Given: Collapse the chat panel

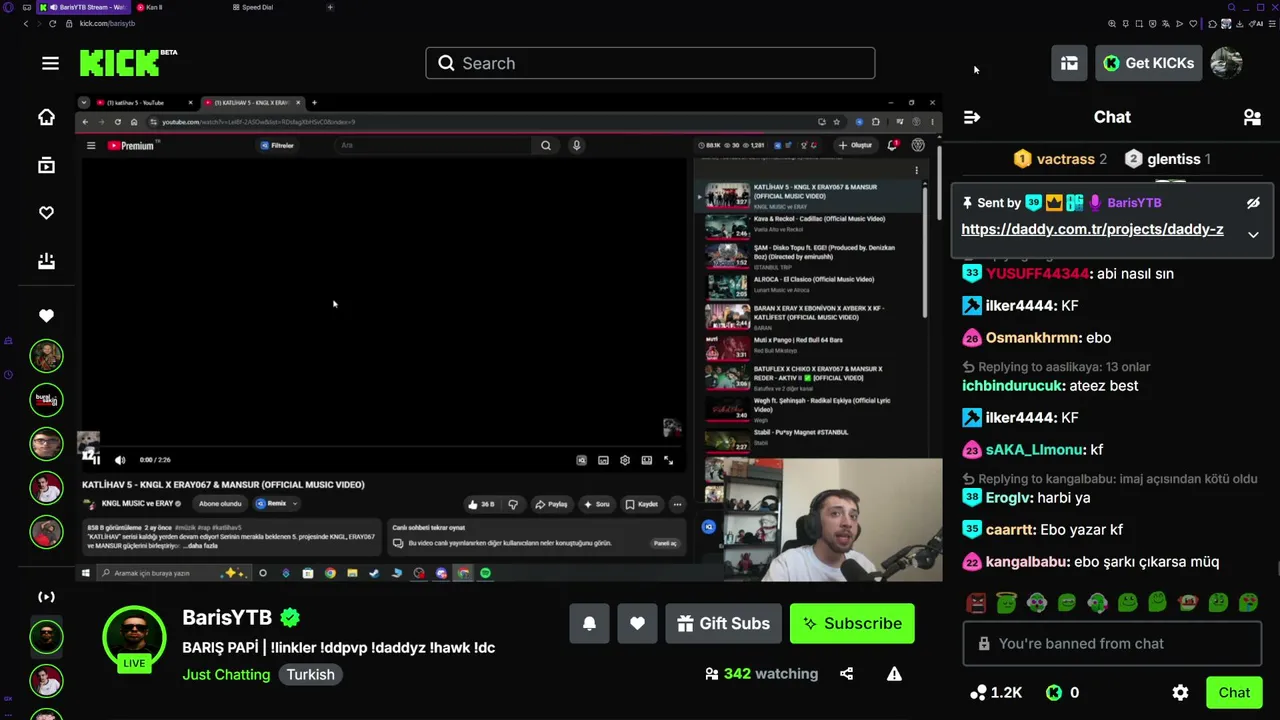Looking at the screenshot, I should click(971, 117).
